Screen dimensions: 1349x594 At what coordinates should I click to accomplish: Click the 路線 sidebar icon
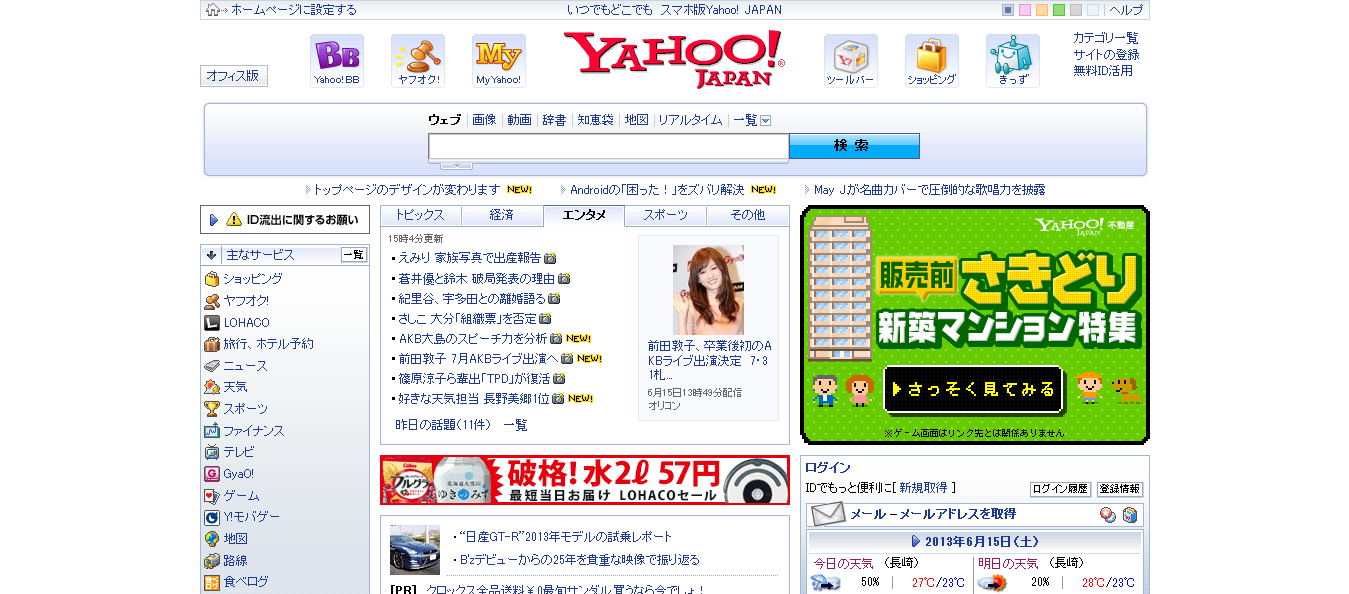212,561
